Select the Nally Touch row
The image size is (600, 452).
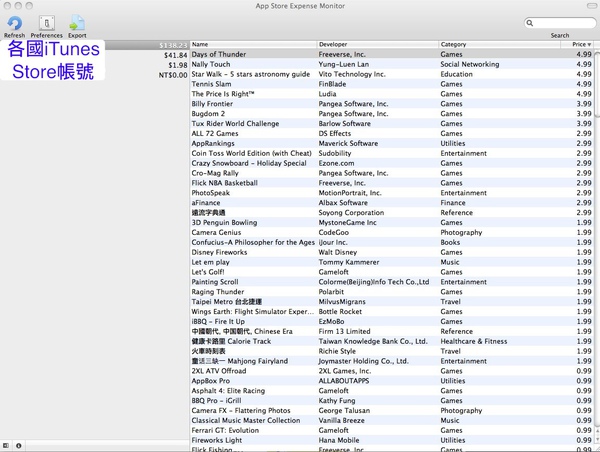point(391,64)
